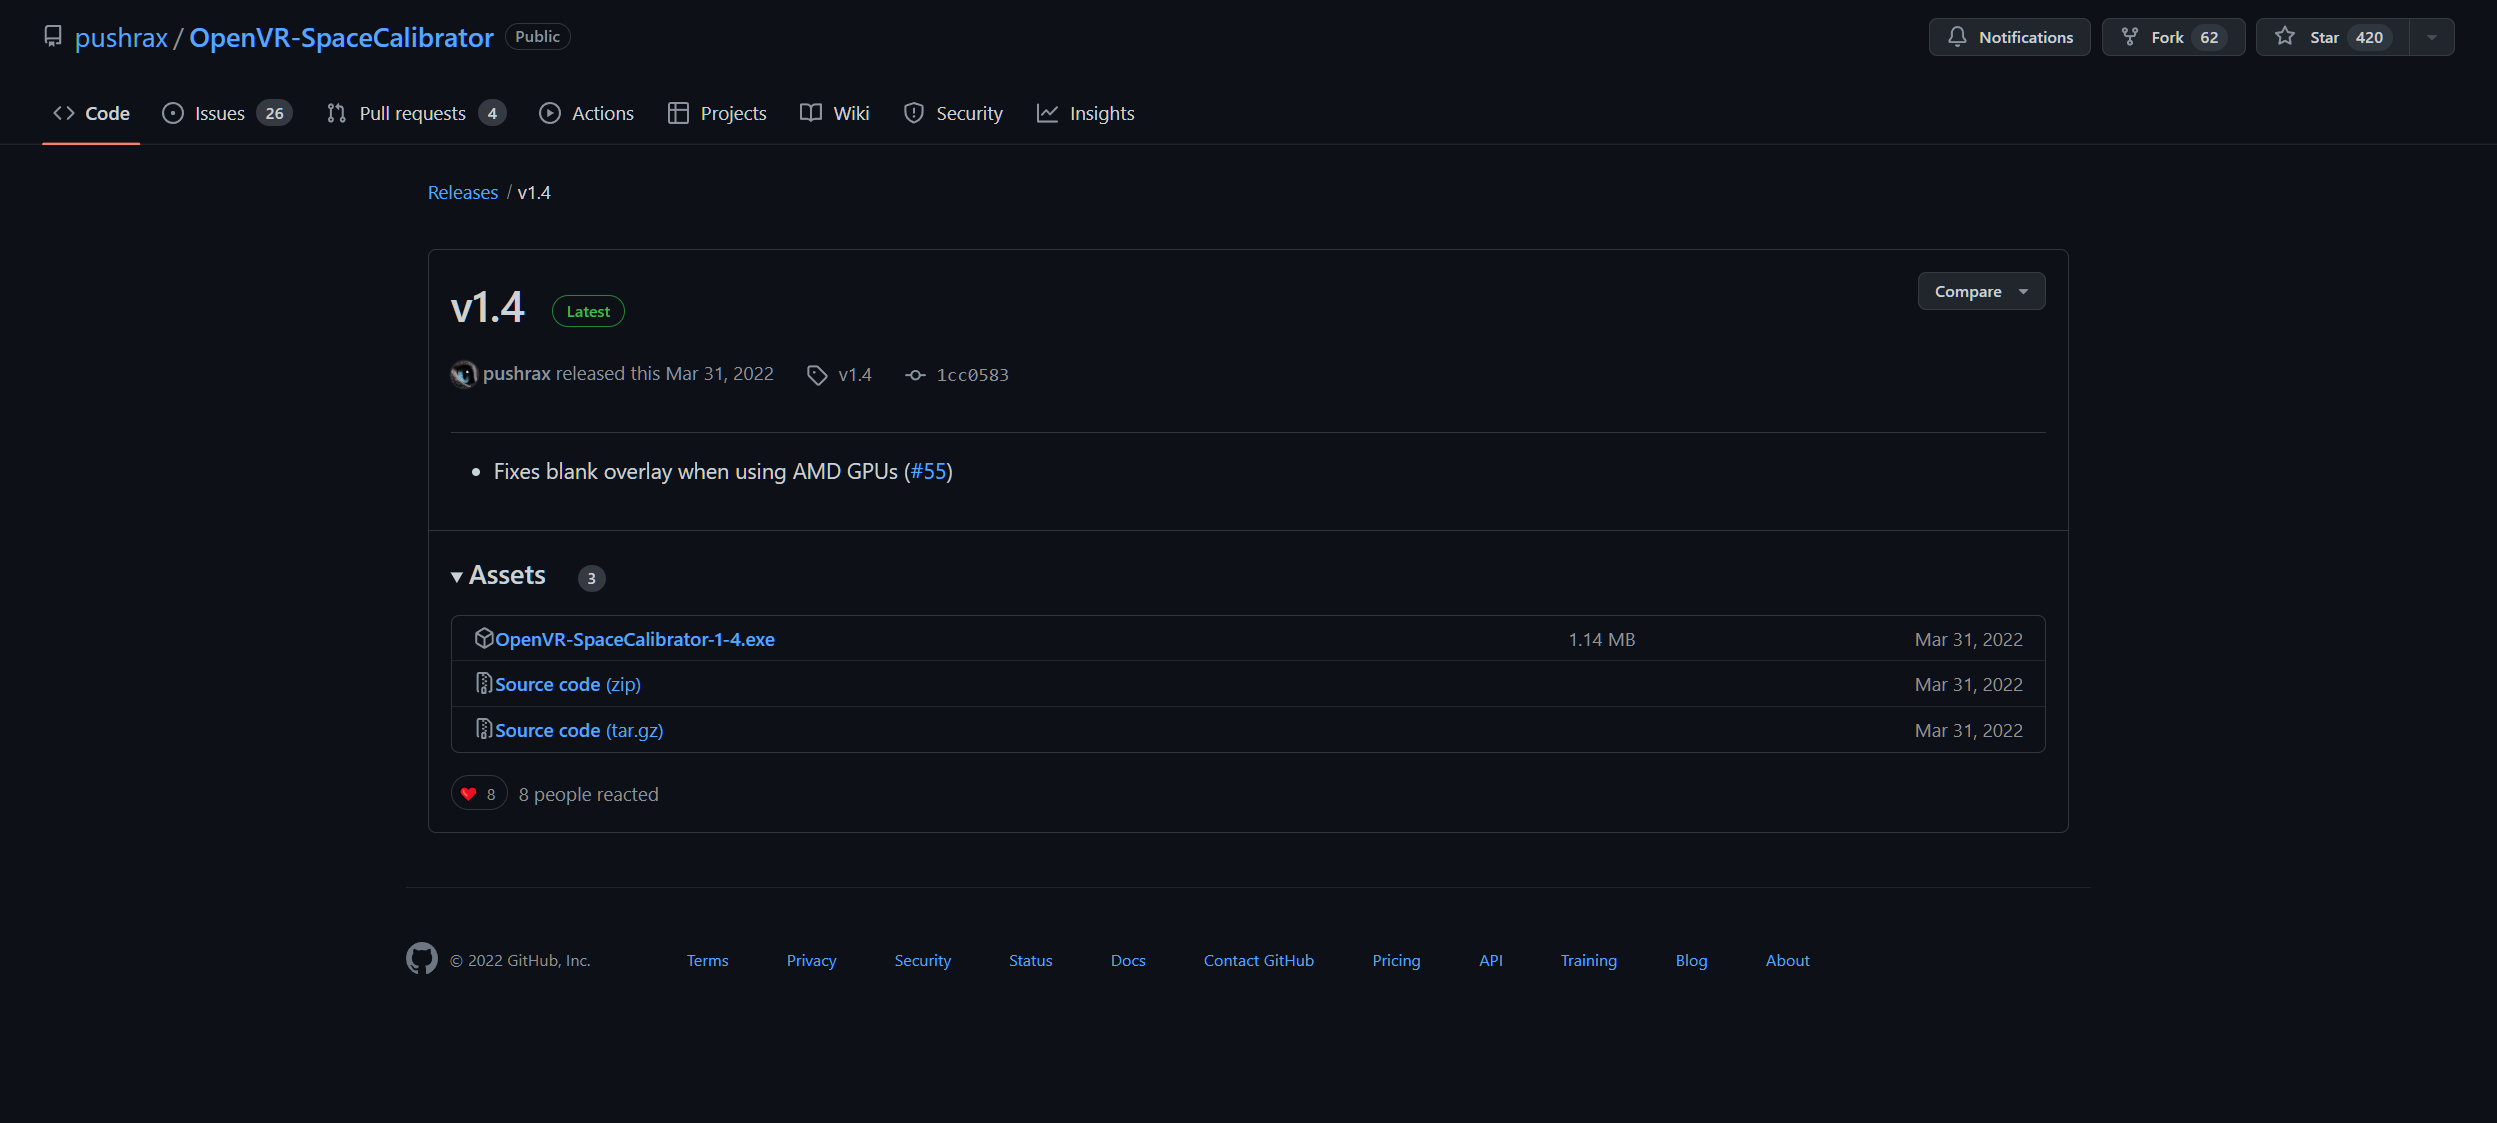Image resolution: width=2497 pixels, height=1123 pixels.
Task: Open the Pull requests tab
Action: 415,113
